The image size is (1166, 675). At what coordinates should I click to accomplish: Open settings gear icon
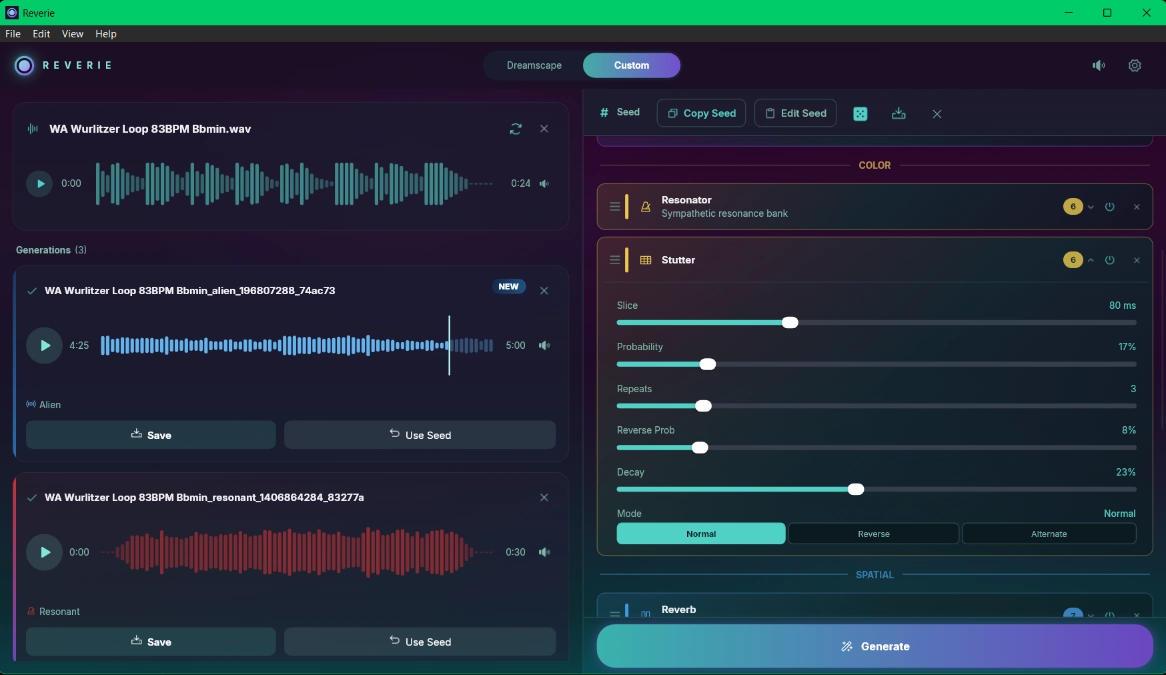(x=1134, y=65)
